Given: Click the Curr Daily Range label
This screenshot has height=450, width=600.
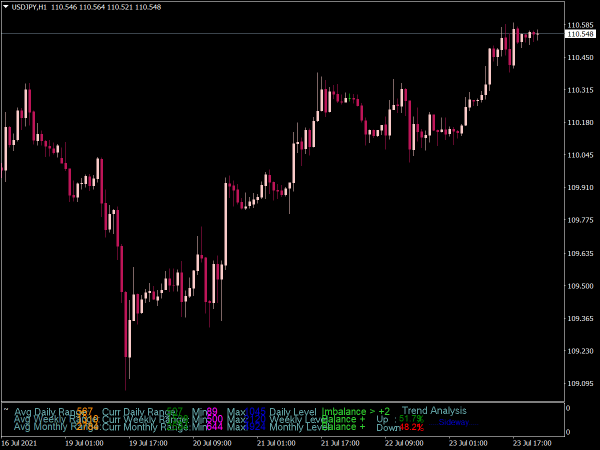Looking at the screenshot, I should [139, 412].
